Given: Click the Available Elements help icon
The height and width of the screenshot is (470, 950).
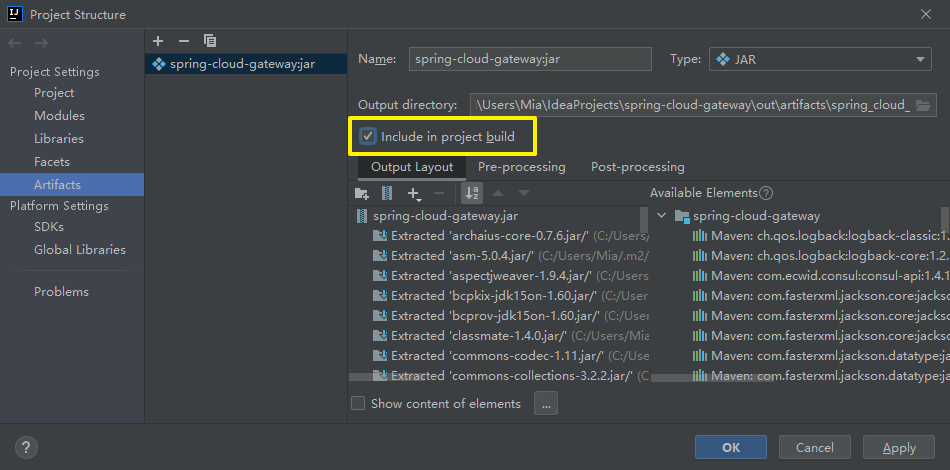Looking at the screenshot, I should pyautogui.click(x=766, y=193).
